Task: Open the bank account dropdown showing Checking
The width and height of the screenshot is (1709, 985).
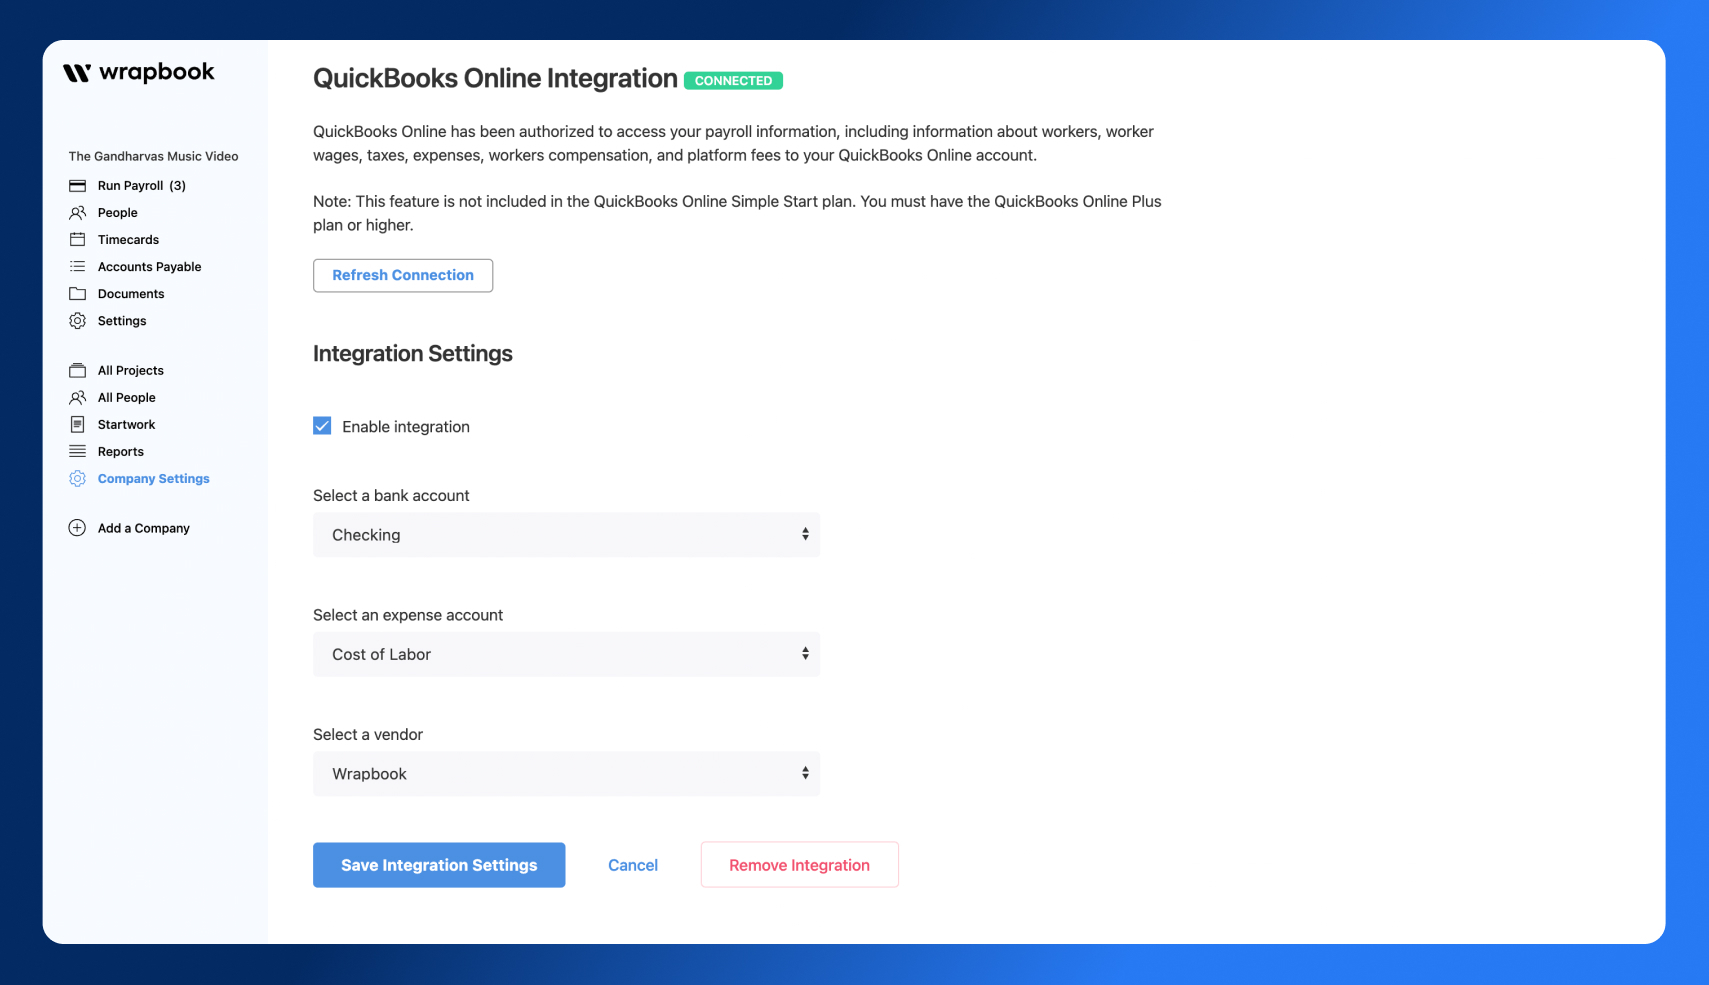Action: (566, 535)
